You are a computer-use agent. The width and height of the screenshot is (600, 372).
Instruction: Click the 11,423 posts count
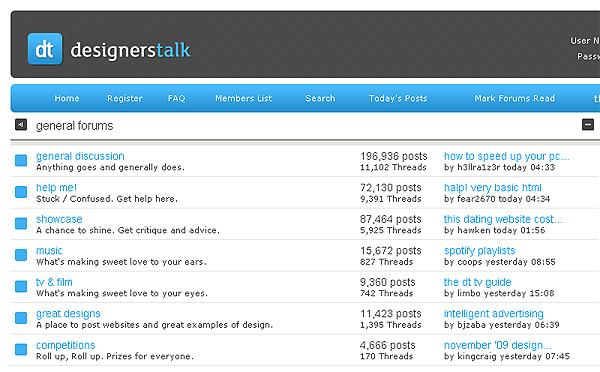point(391,314)
